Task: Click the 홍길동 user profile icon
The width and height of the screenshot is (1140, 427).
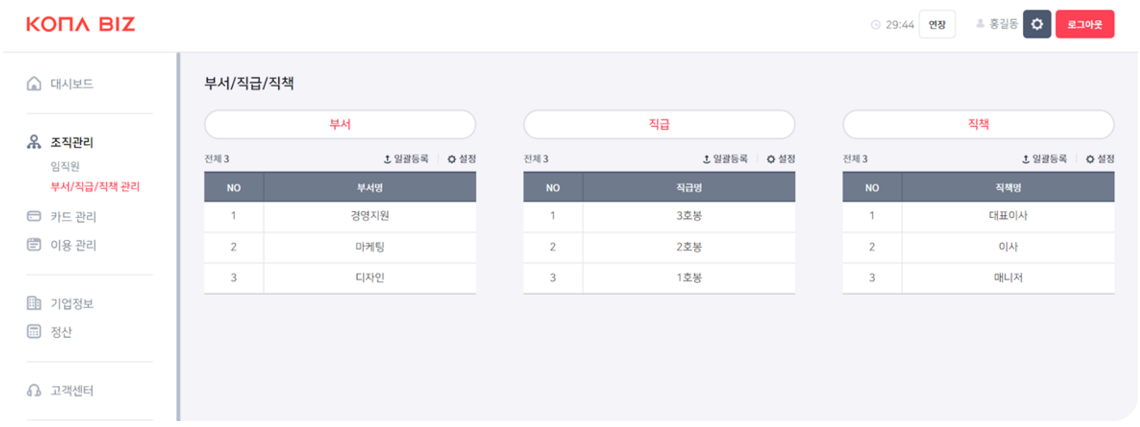Action: 979,24
